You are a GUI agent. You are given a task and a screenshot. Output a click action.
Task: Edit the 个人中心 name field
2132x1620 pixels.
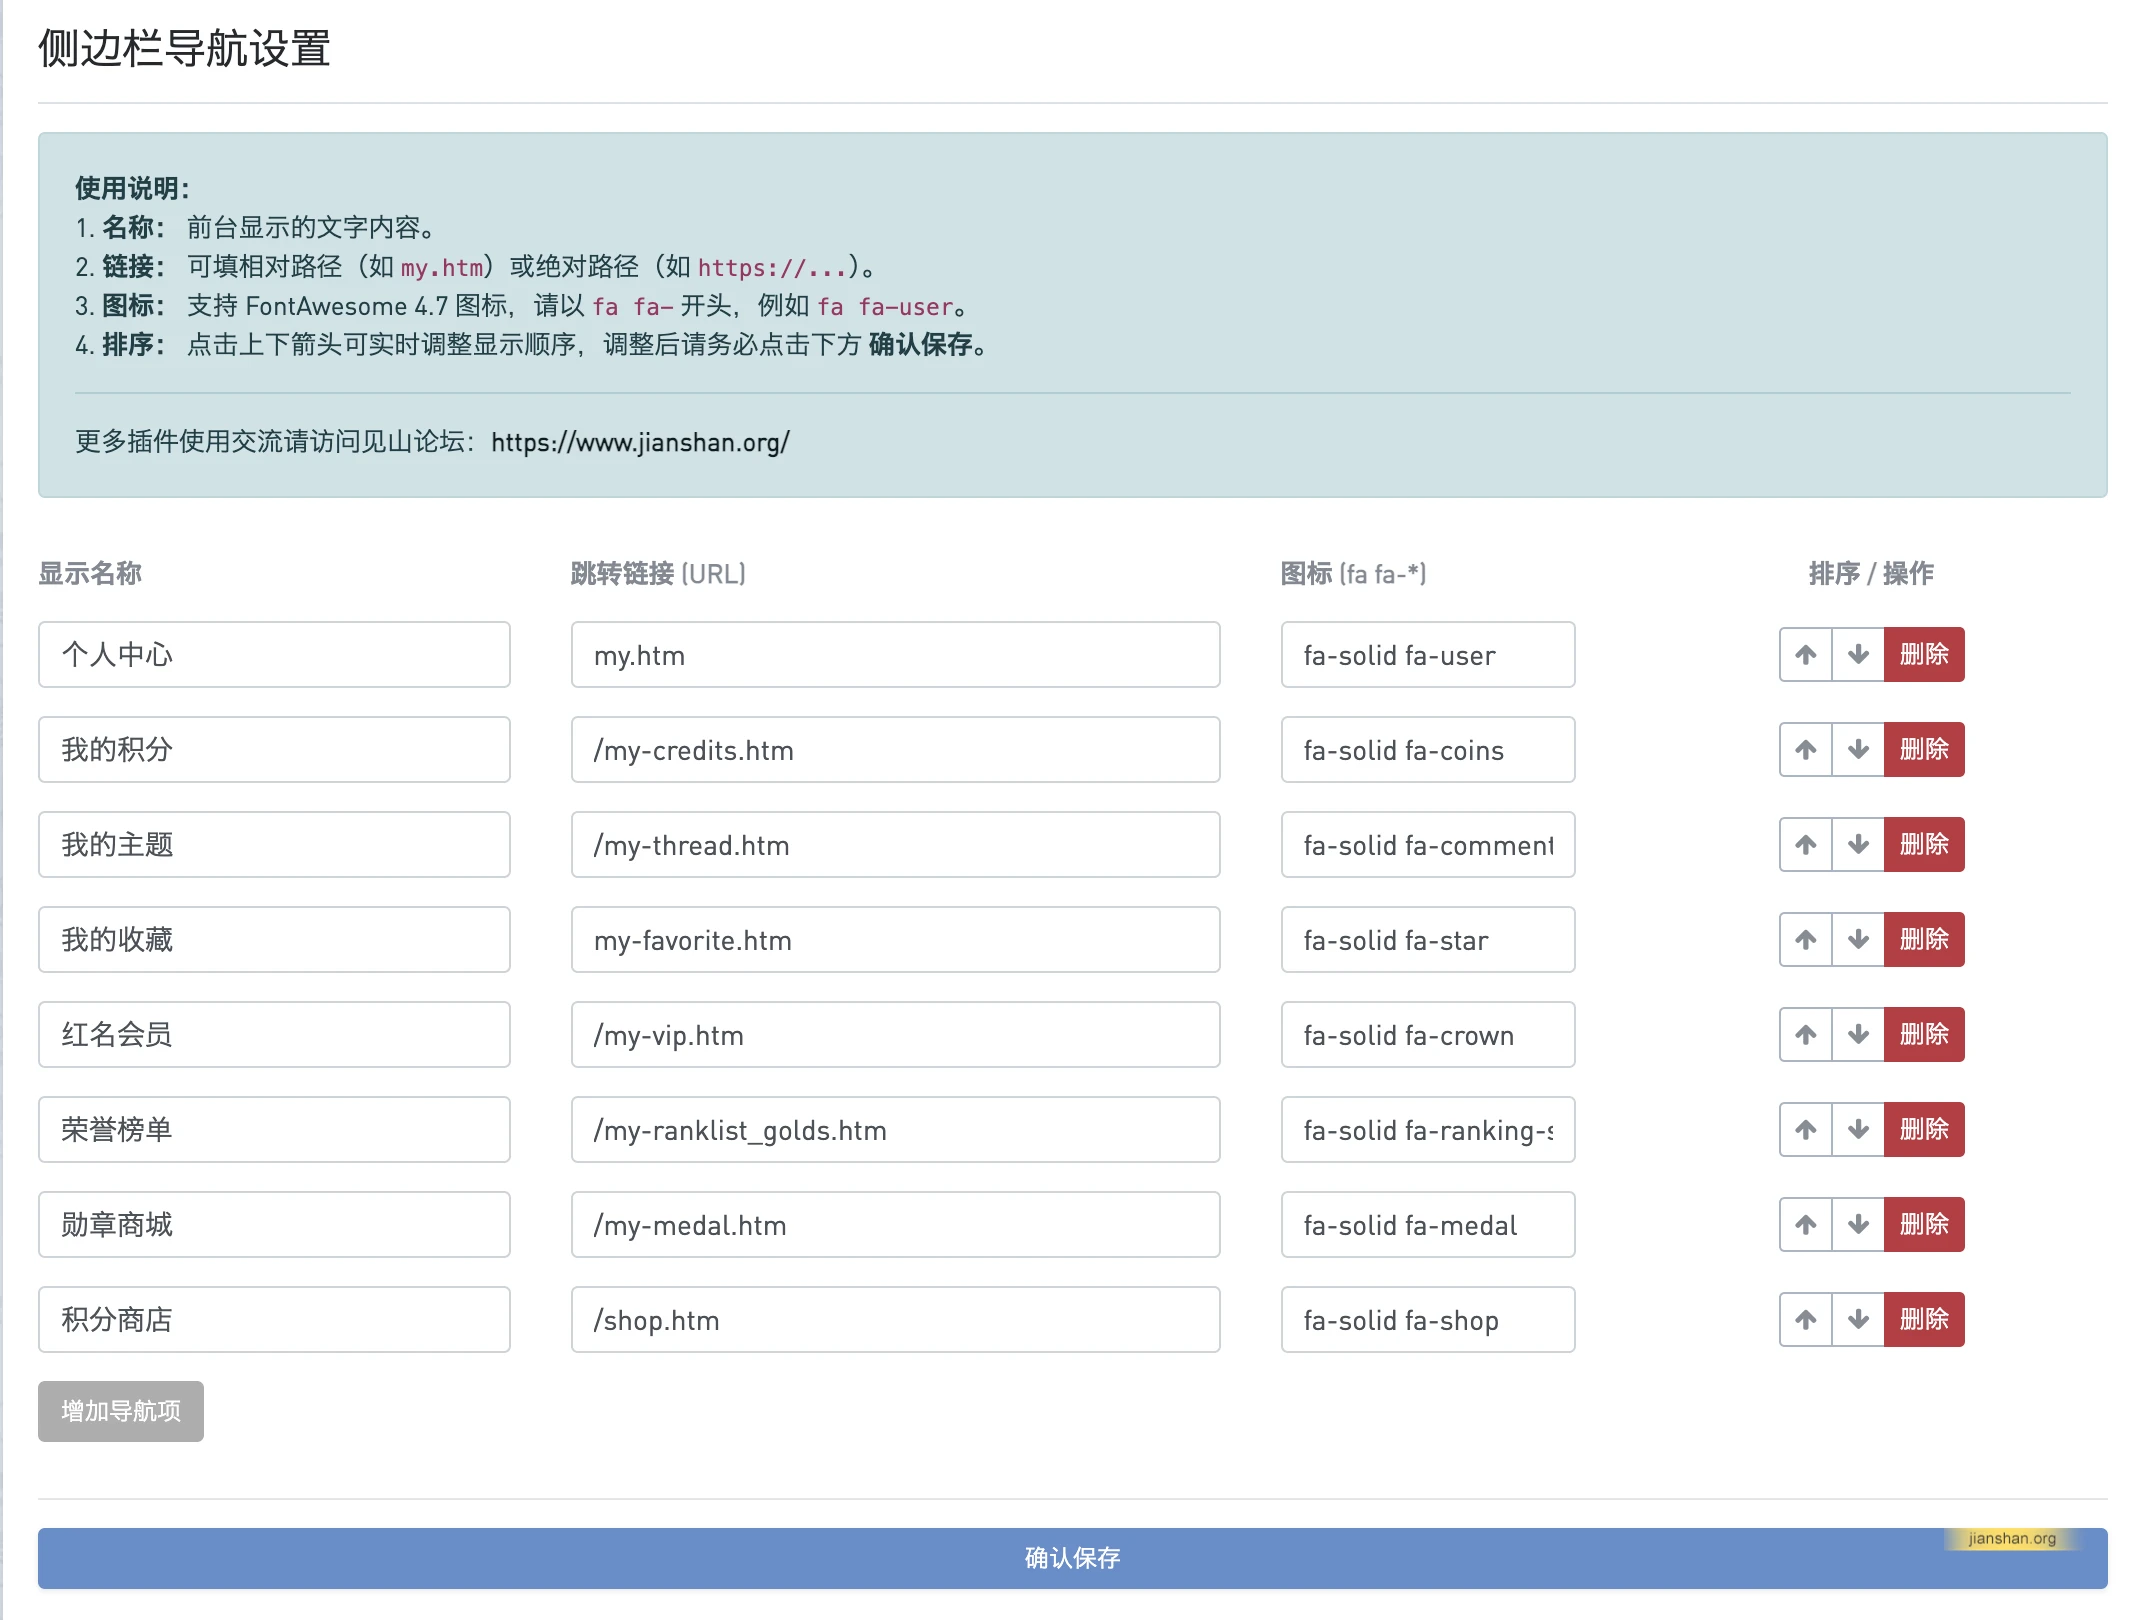(274, 655)
